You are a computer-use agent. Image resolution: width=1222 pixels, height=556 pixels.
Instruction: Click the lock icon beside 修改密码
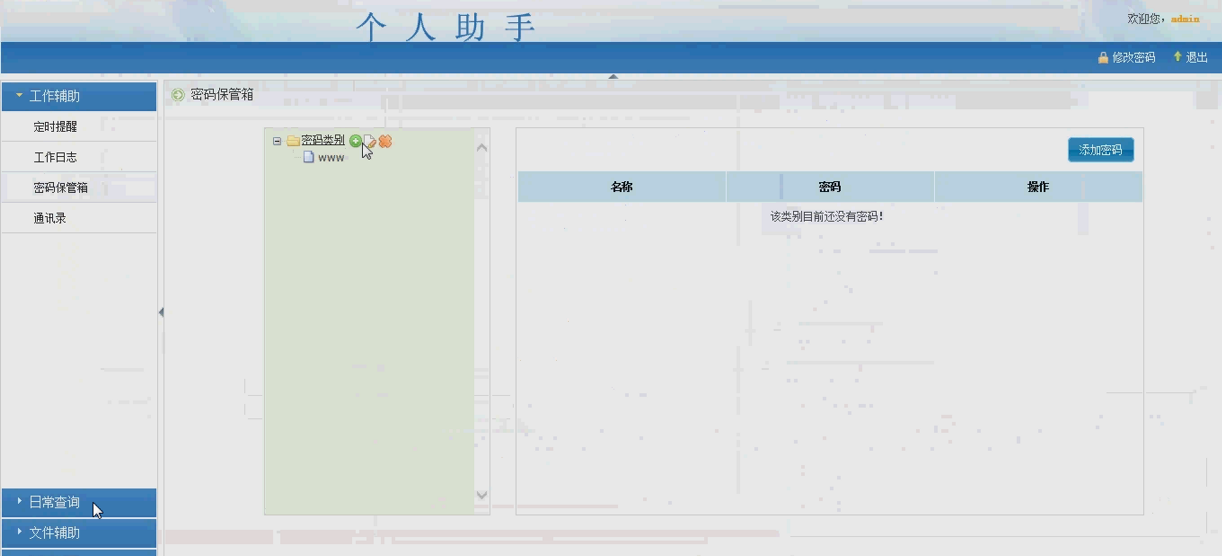pyautogui.click(x=1103, y=58)
